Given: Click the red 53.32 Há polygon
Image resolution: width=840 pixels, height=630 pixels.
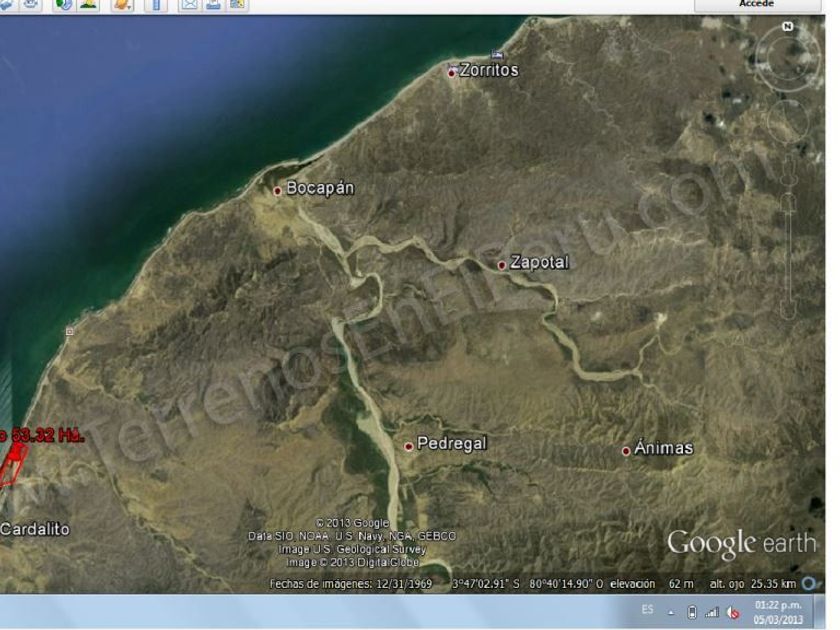Looking at the screenshot, I should (x=13, y=465).
